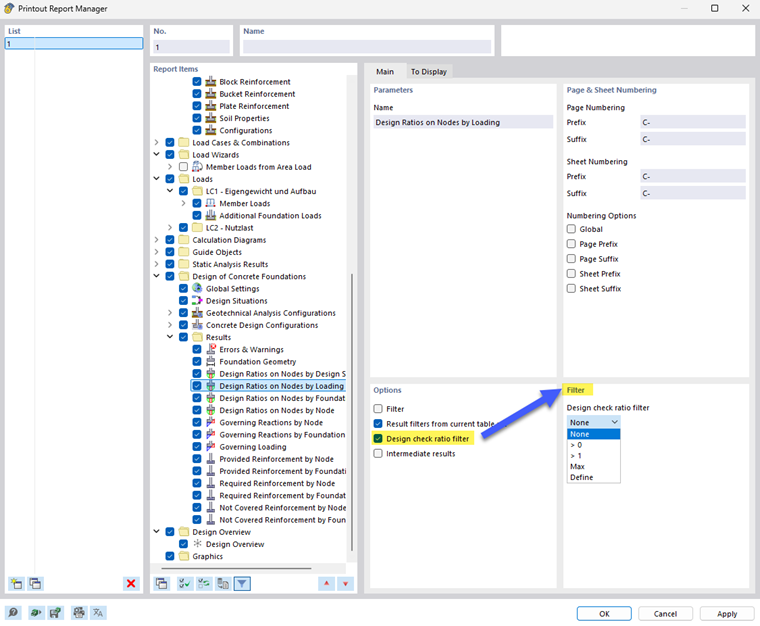Click the language translation icon
The image size is (760, 626).
(x=98, y=612)
